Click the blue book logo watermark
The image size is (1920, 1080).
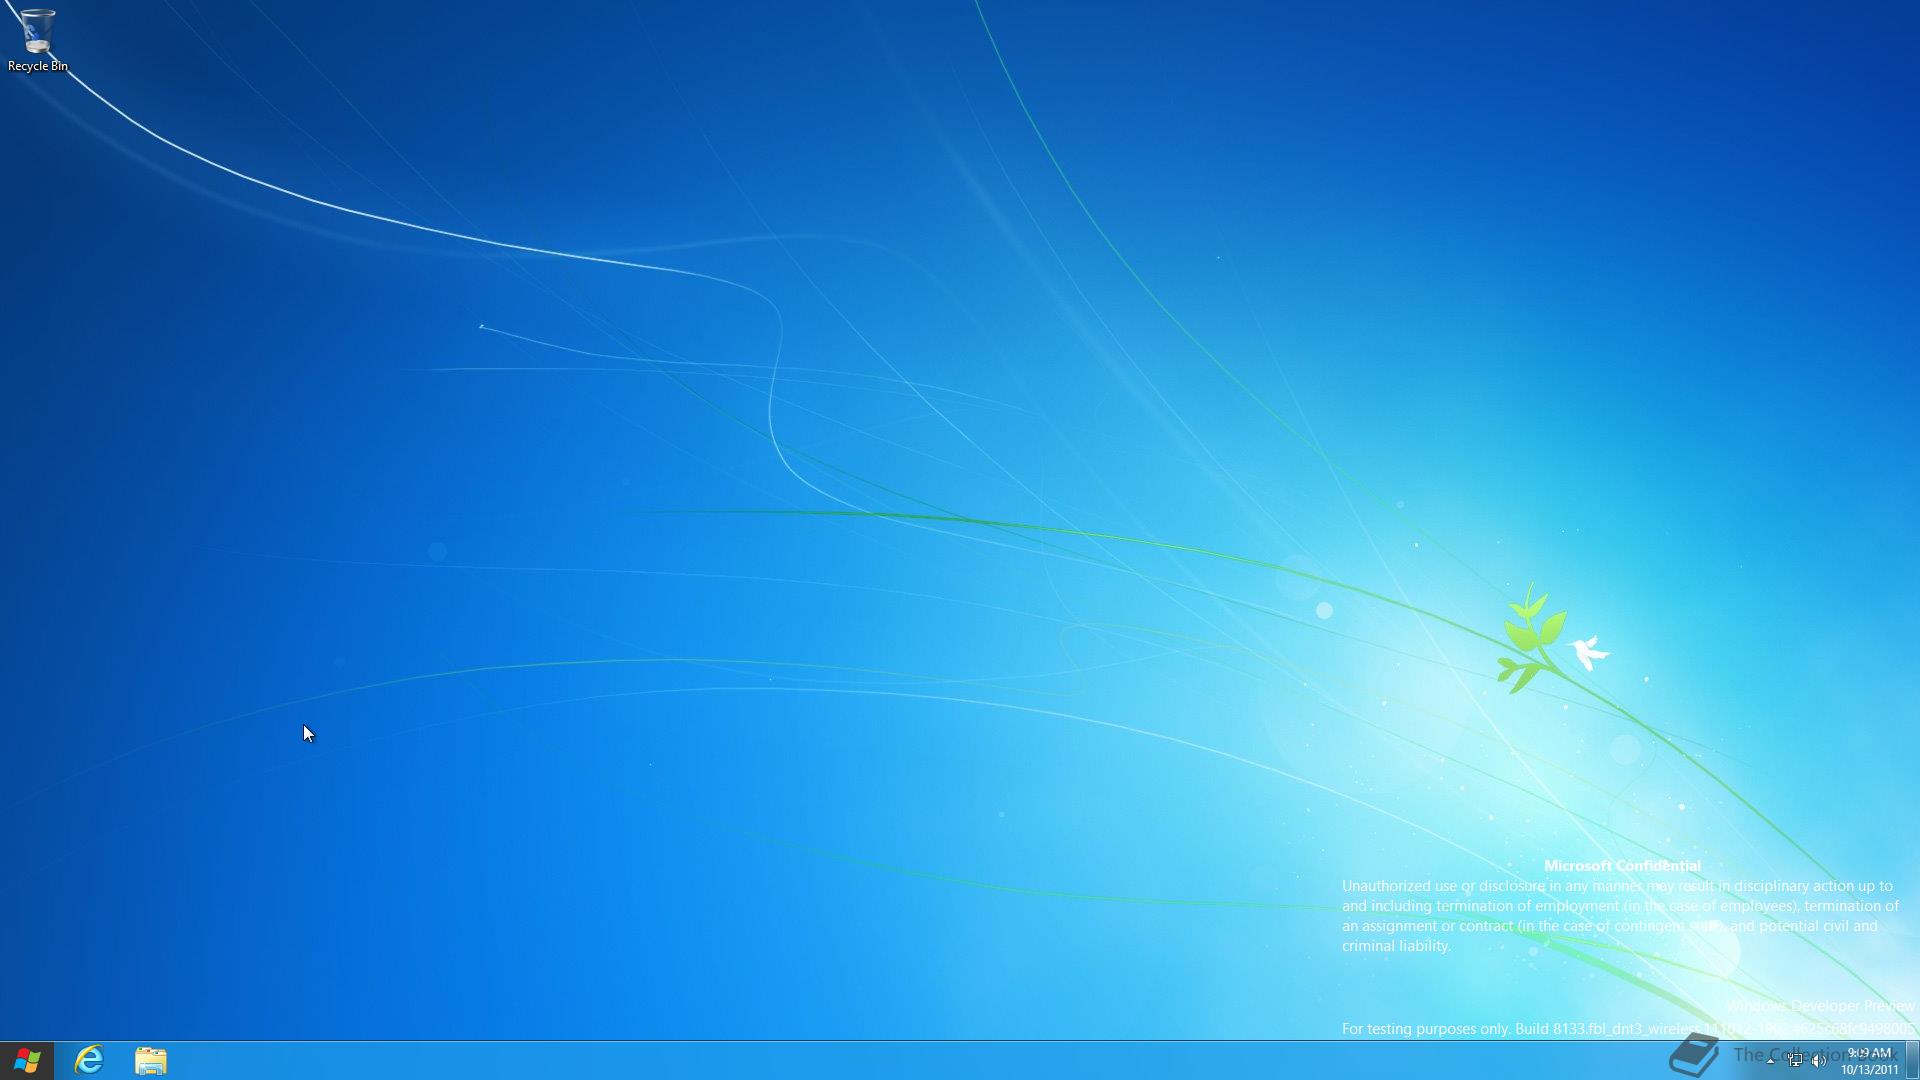(1694, 1056)
